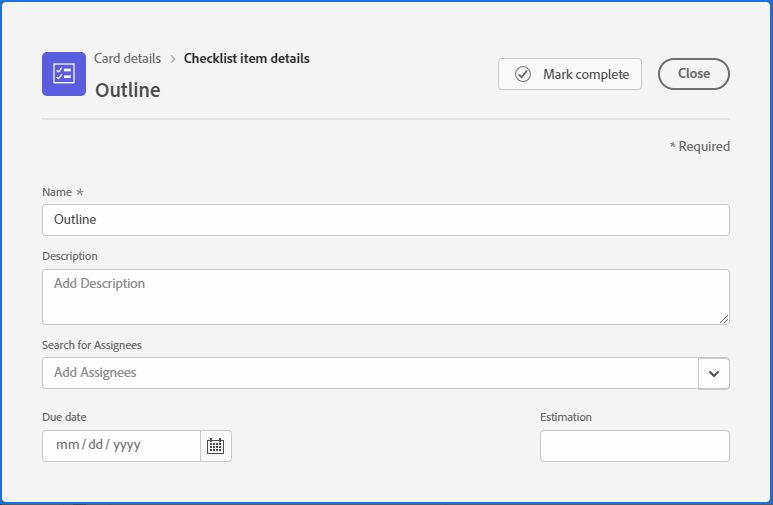
Task: Select the day segment of Due date
Action: [96, 446]
